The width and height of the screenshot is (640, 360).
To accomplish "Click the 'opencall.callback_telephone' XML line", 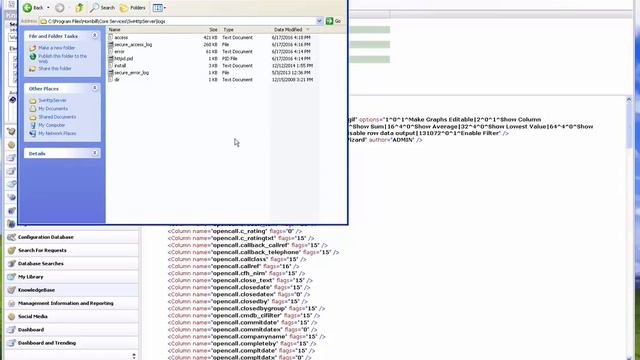I will (x=253, y=253).
